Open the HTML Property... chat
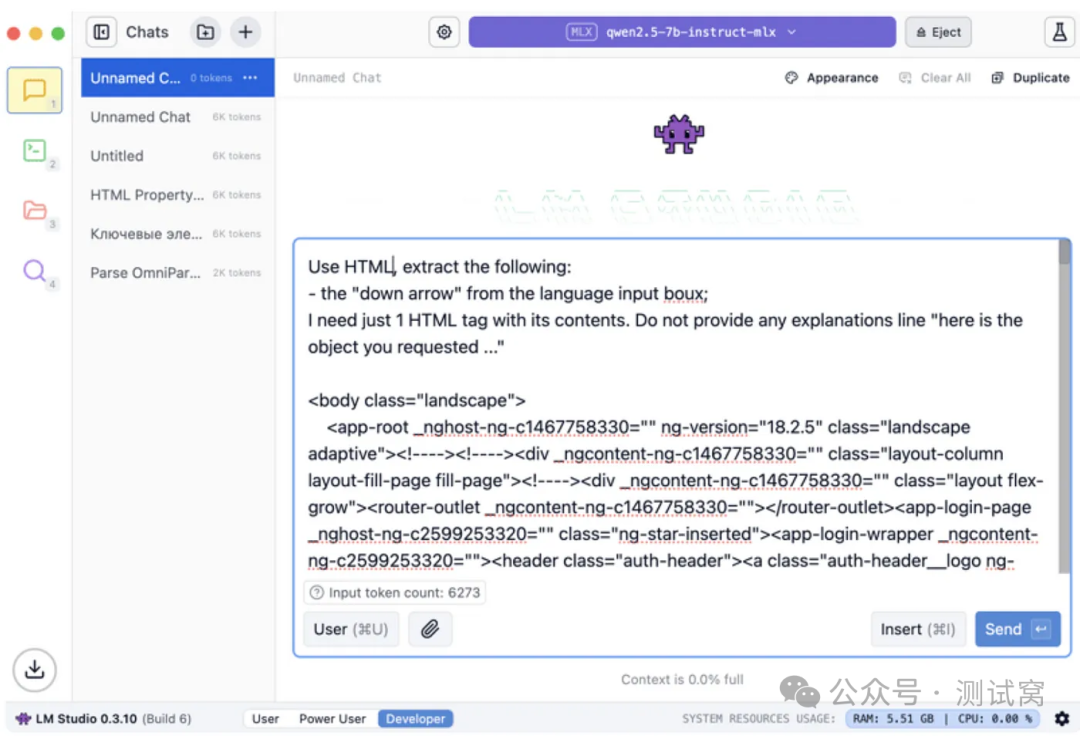Screen dimensions: 1080x736 pos(178,195)
